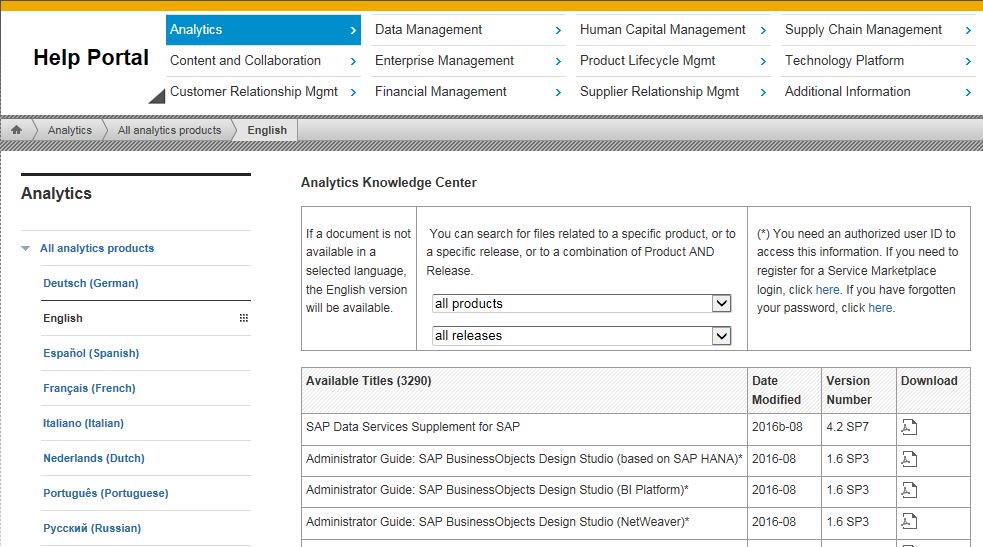Collapse All analytics products tree arrow
This screenshot has width=983, height=547.
[25, 248]
